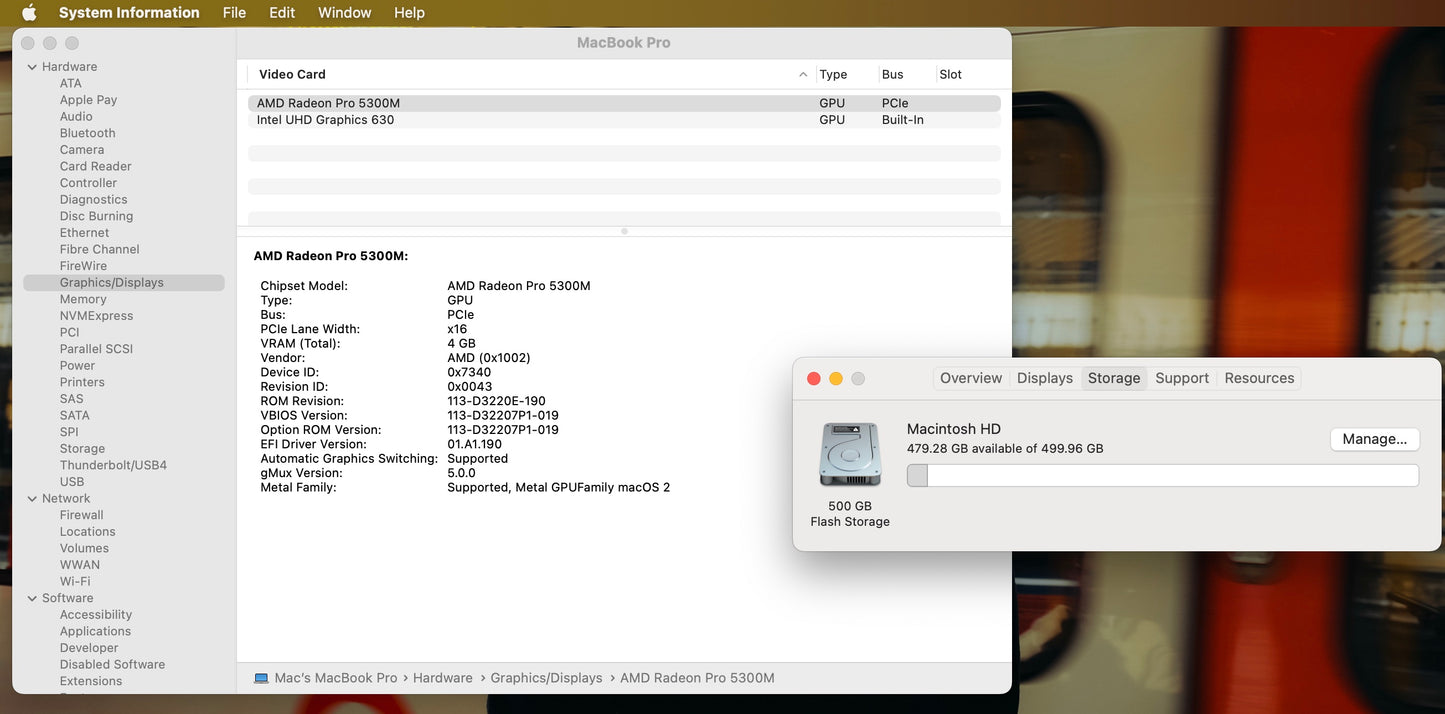
Task: Open the Window menu
Action: click(x=344, y=13)
